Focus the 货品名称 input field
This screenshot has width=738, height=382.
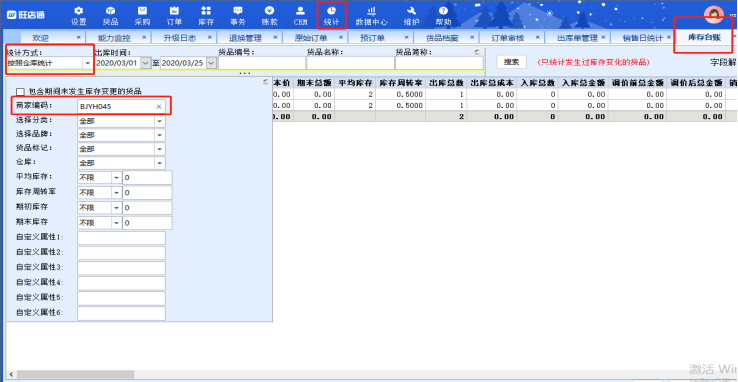[351, 63]
